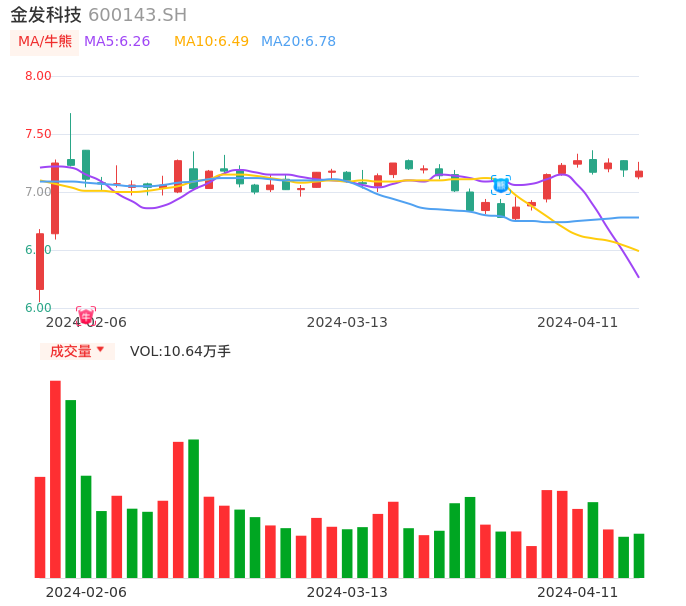Click the bull (牛) signal marker icon
The image size is (686, 606).
[86, 316]
